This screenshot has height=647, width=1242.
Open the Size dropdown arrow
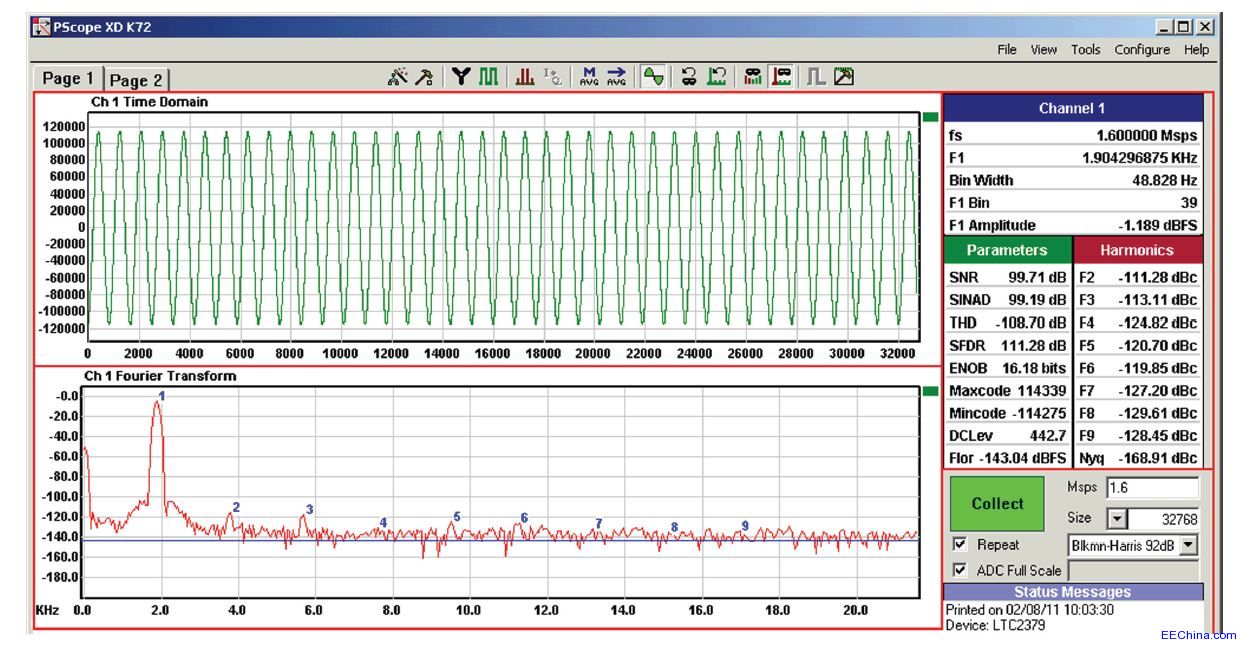click(1117, 519)
